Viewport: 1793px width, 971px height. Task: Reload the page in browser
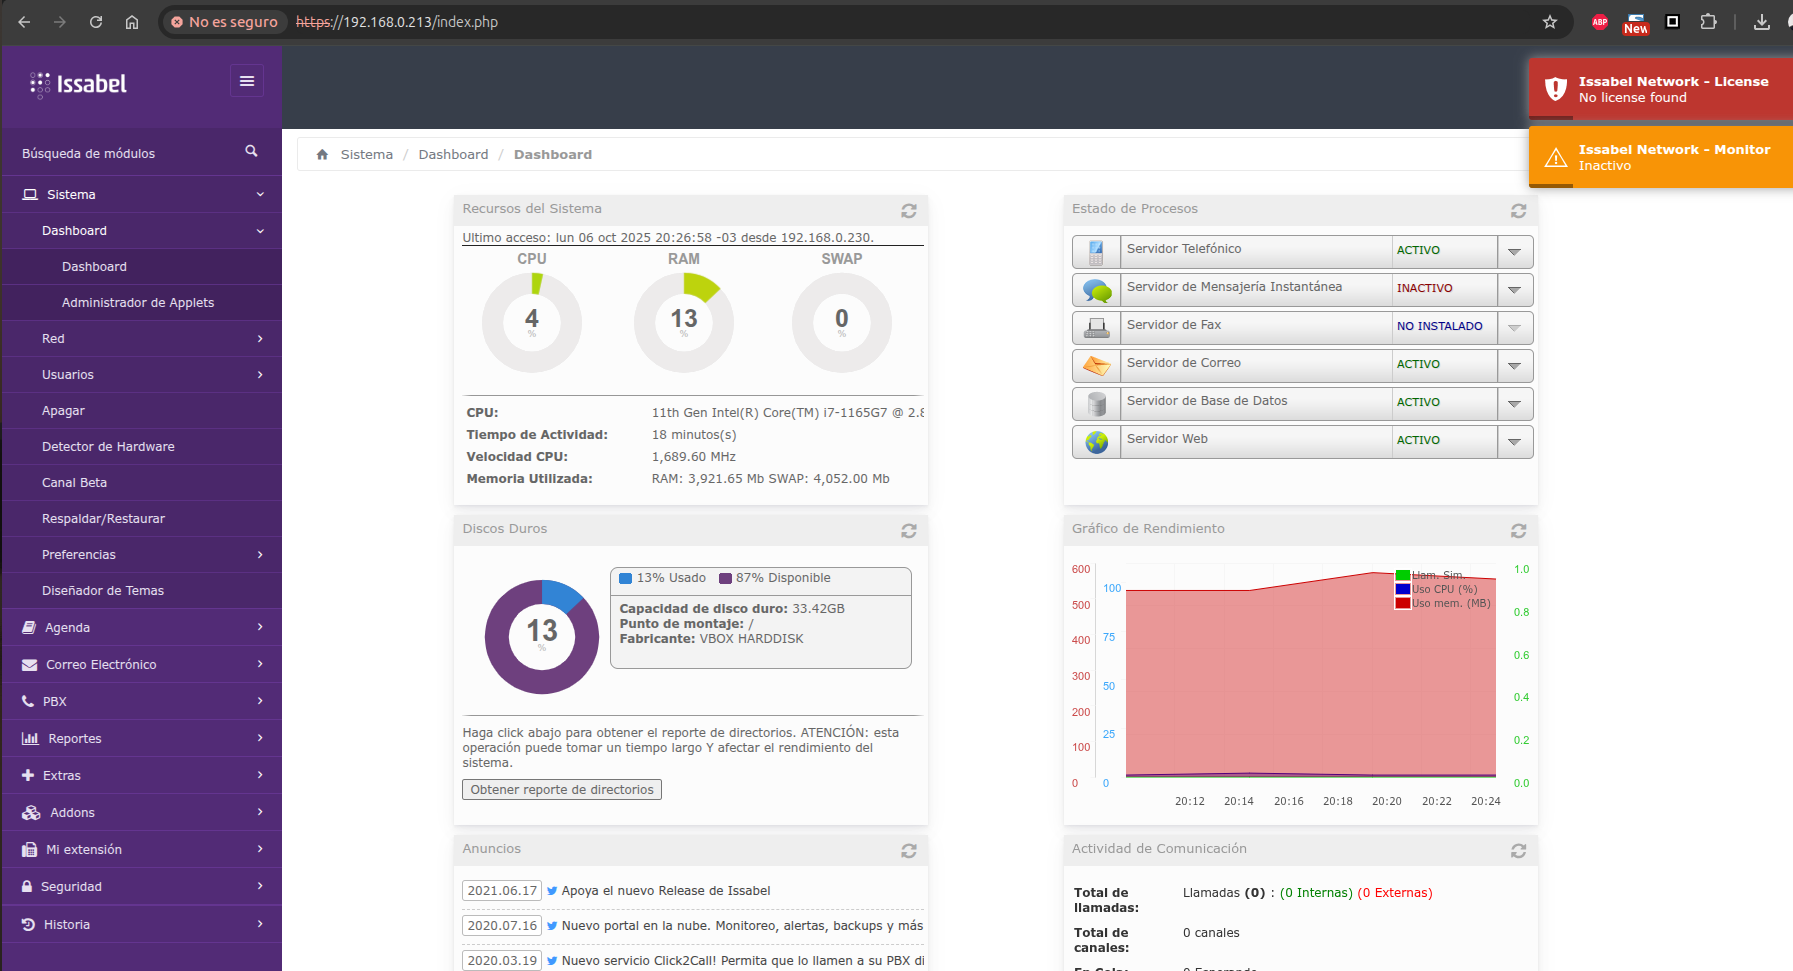[96, 22]
